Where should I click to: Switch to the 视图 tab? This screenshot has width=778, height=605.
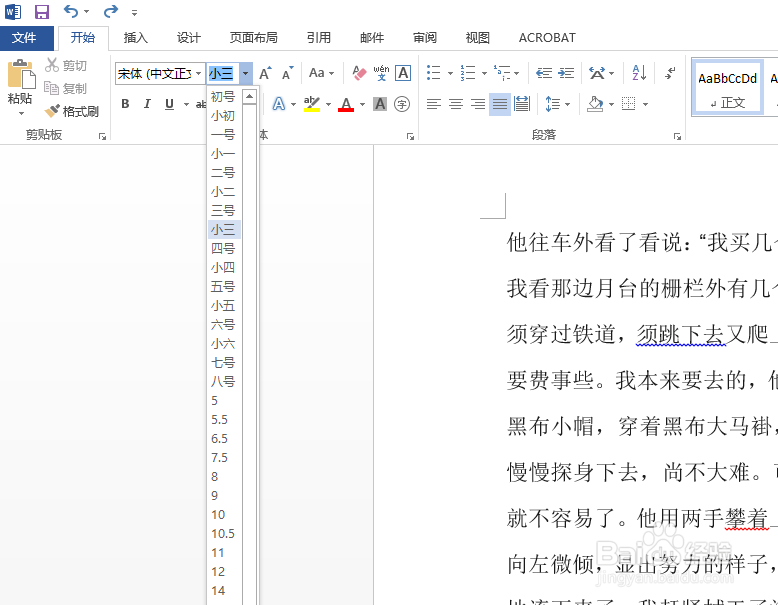(478, 38)
